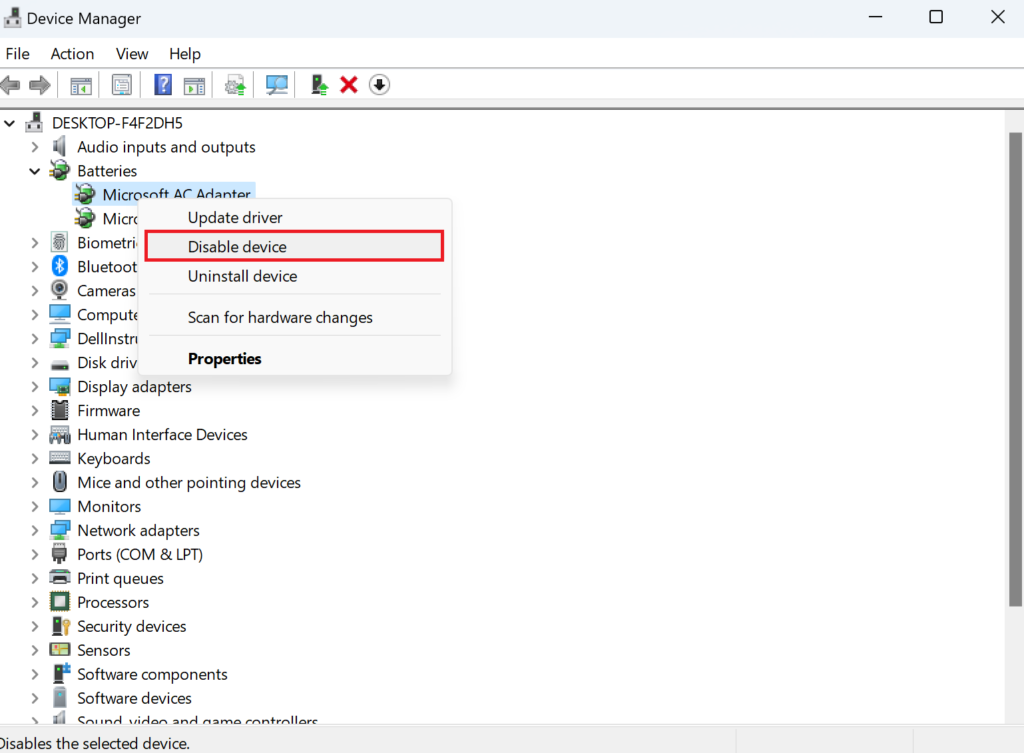
Task: Select the Processors tree item
Action: (x=113, y=603)
